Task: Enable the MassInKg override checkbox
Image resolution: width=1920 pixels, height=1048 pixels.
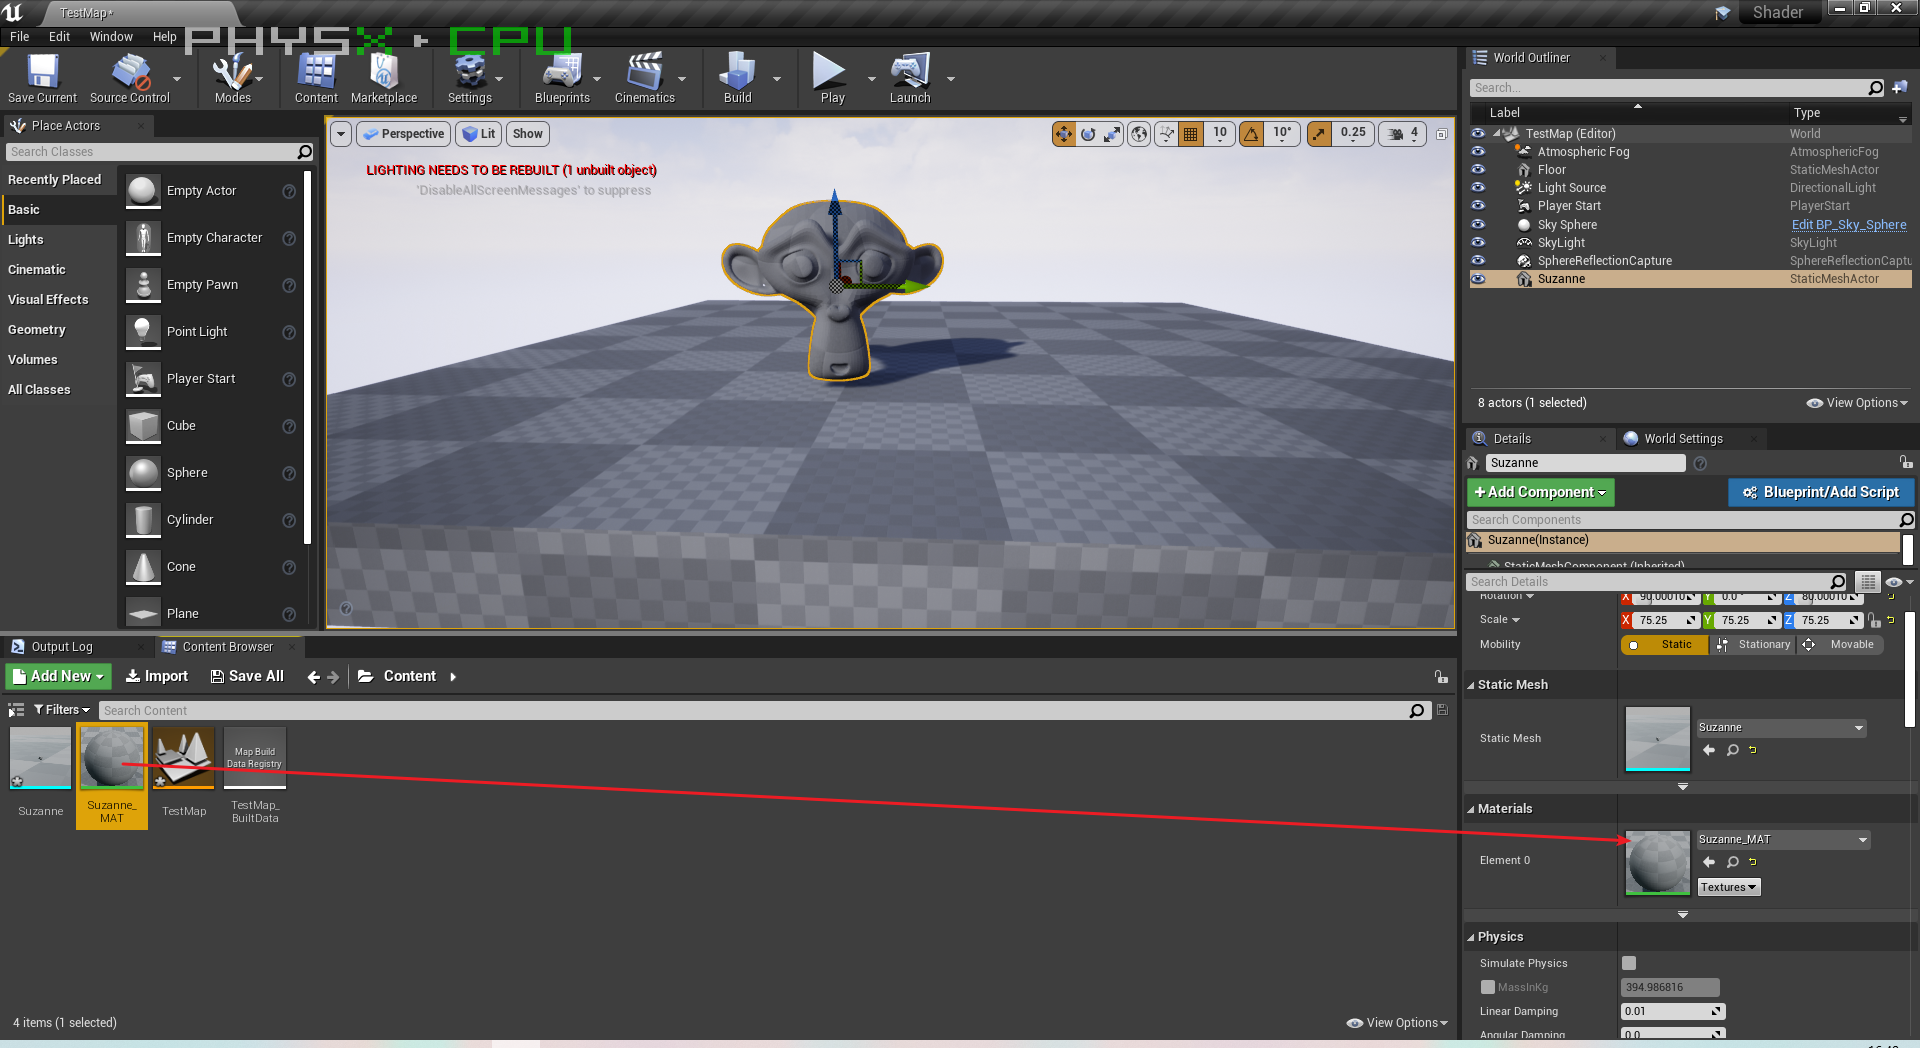Action: point(1488,987)
